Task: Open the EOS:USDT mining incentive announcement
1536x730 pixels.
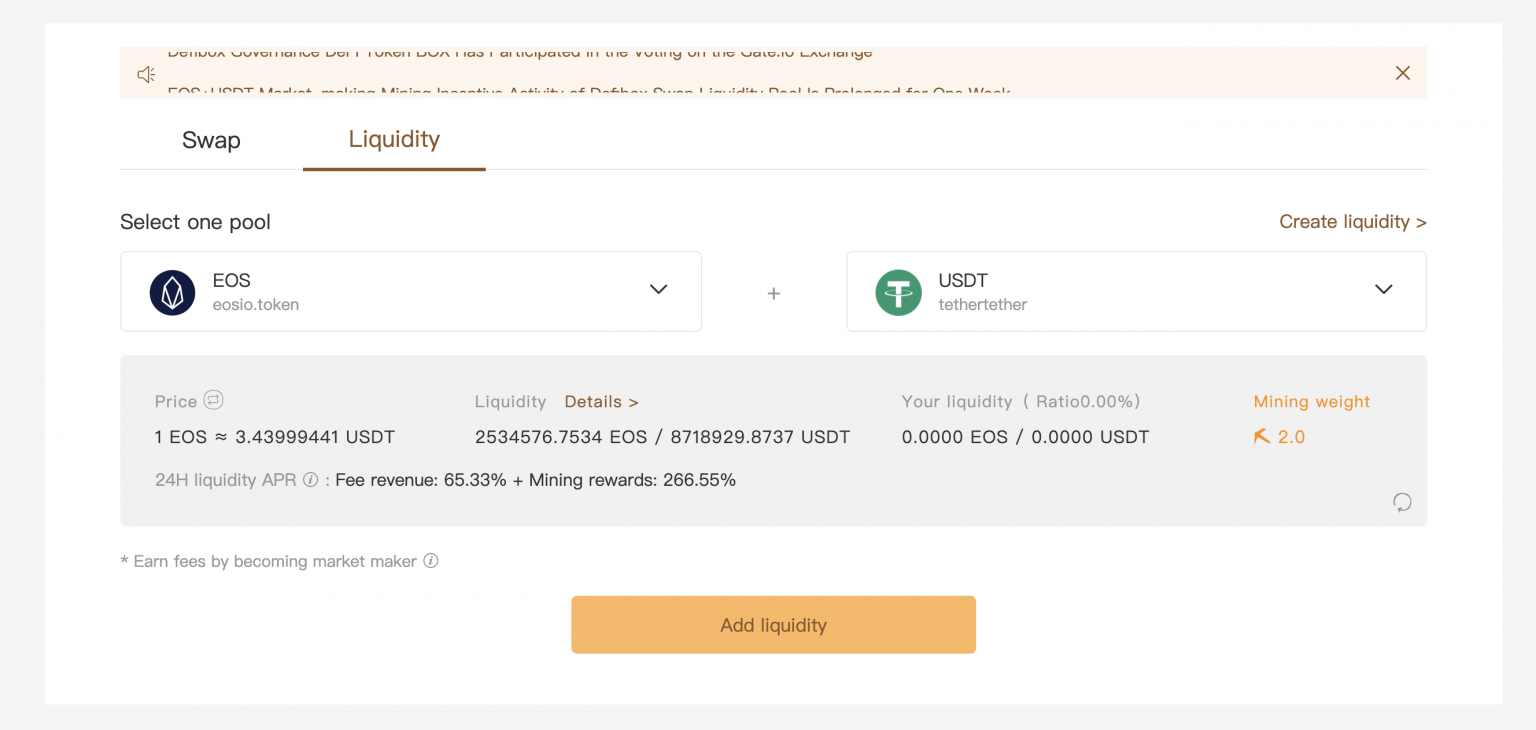Action: 588,93
